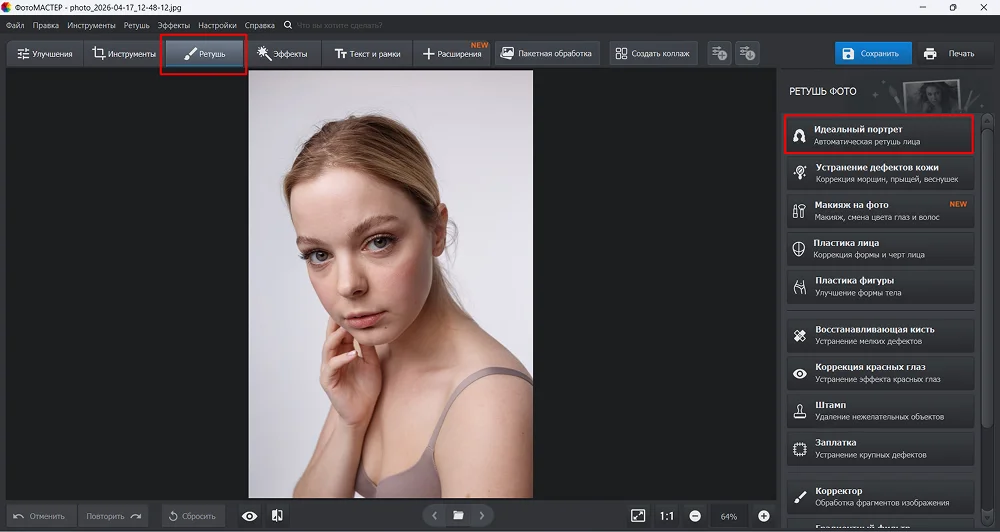1000x532 pixels.
Task: Select the Заплатка tool icon
Action: (799, 449)
